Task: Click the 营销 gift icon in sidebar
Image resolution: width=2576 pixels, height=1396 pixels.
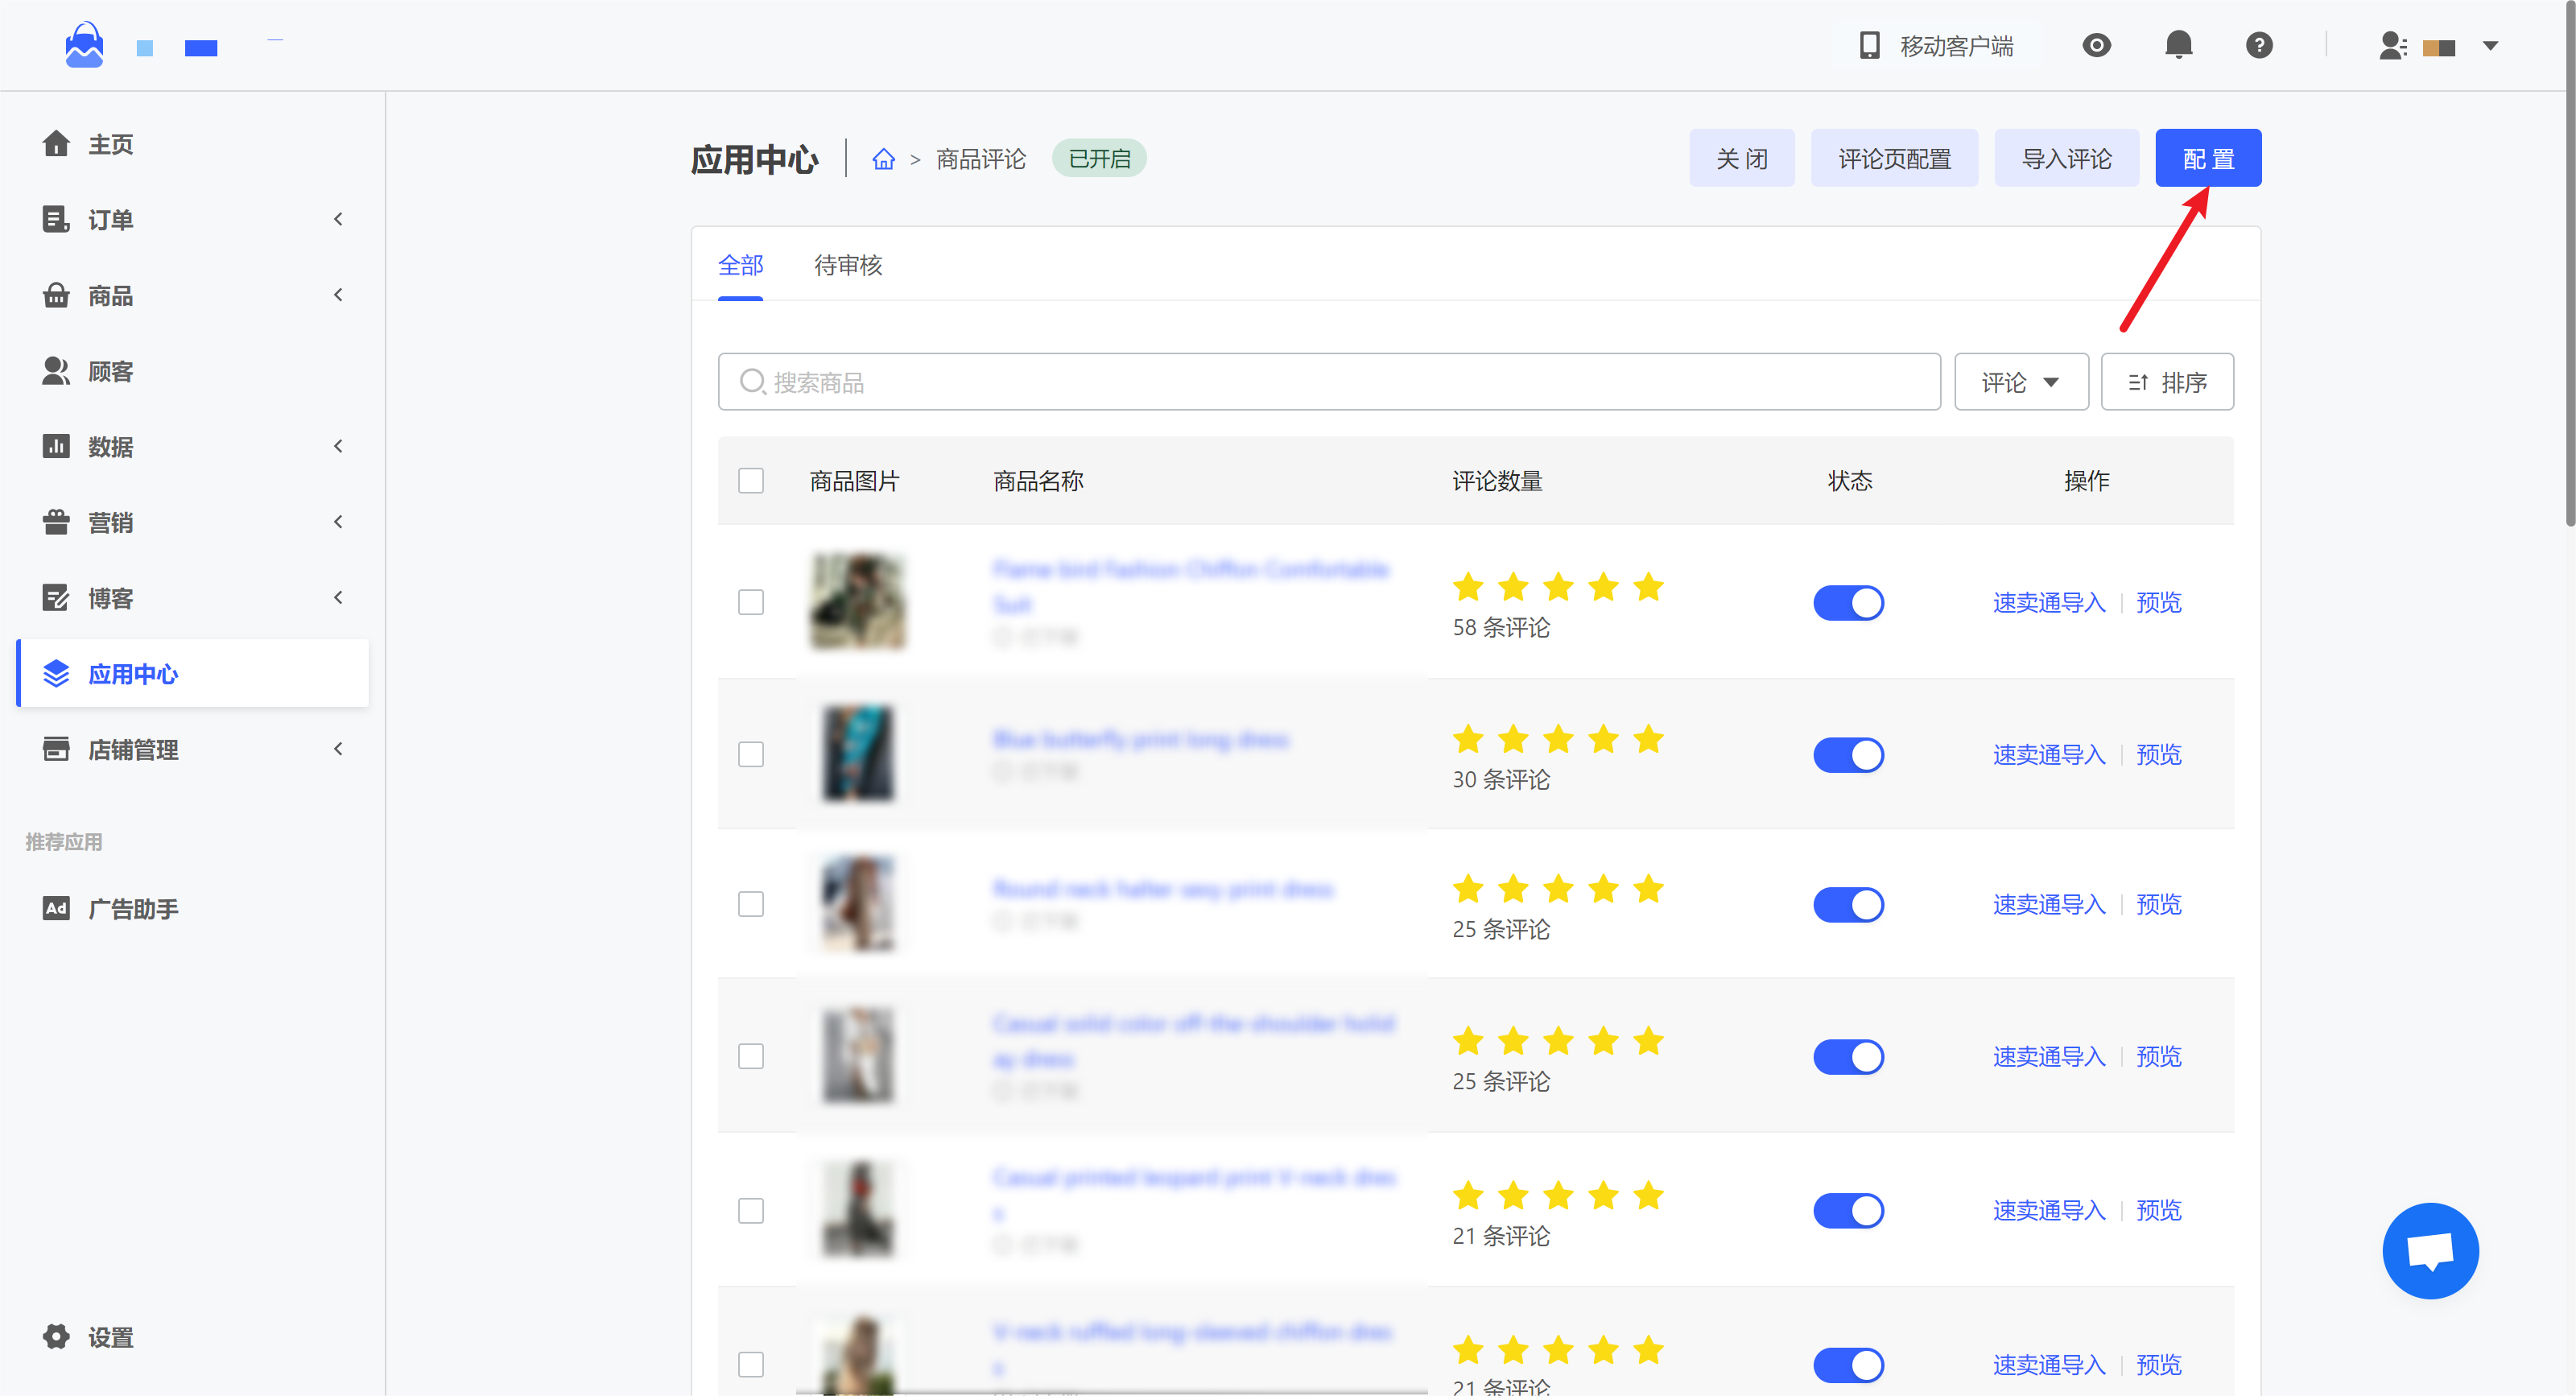Action: coord(56,522)
